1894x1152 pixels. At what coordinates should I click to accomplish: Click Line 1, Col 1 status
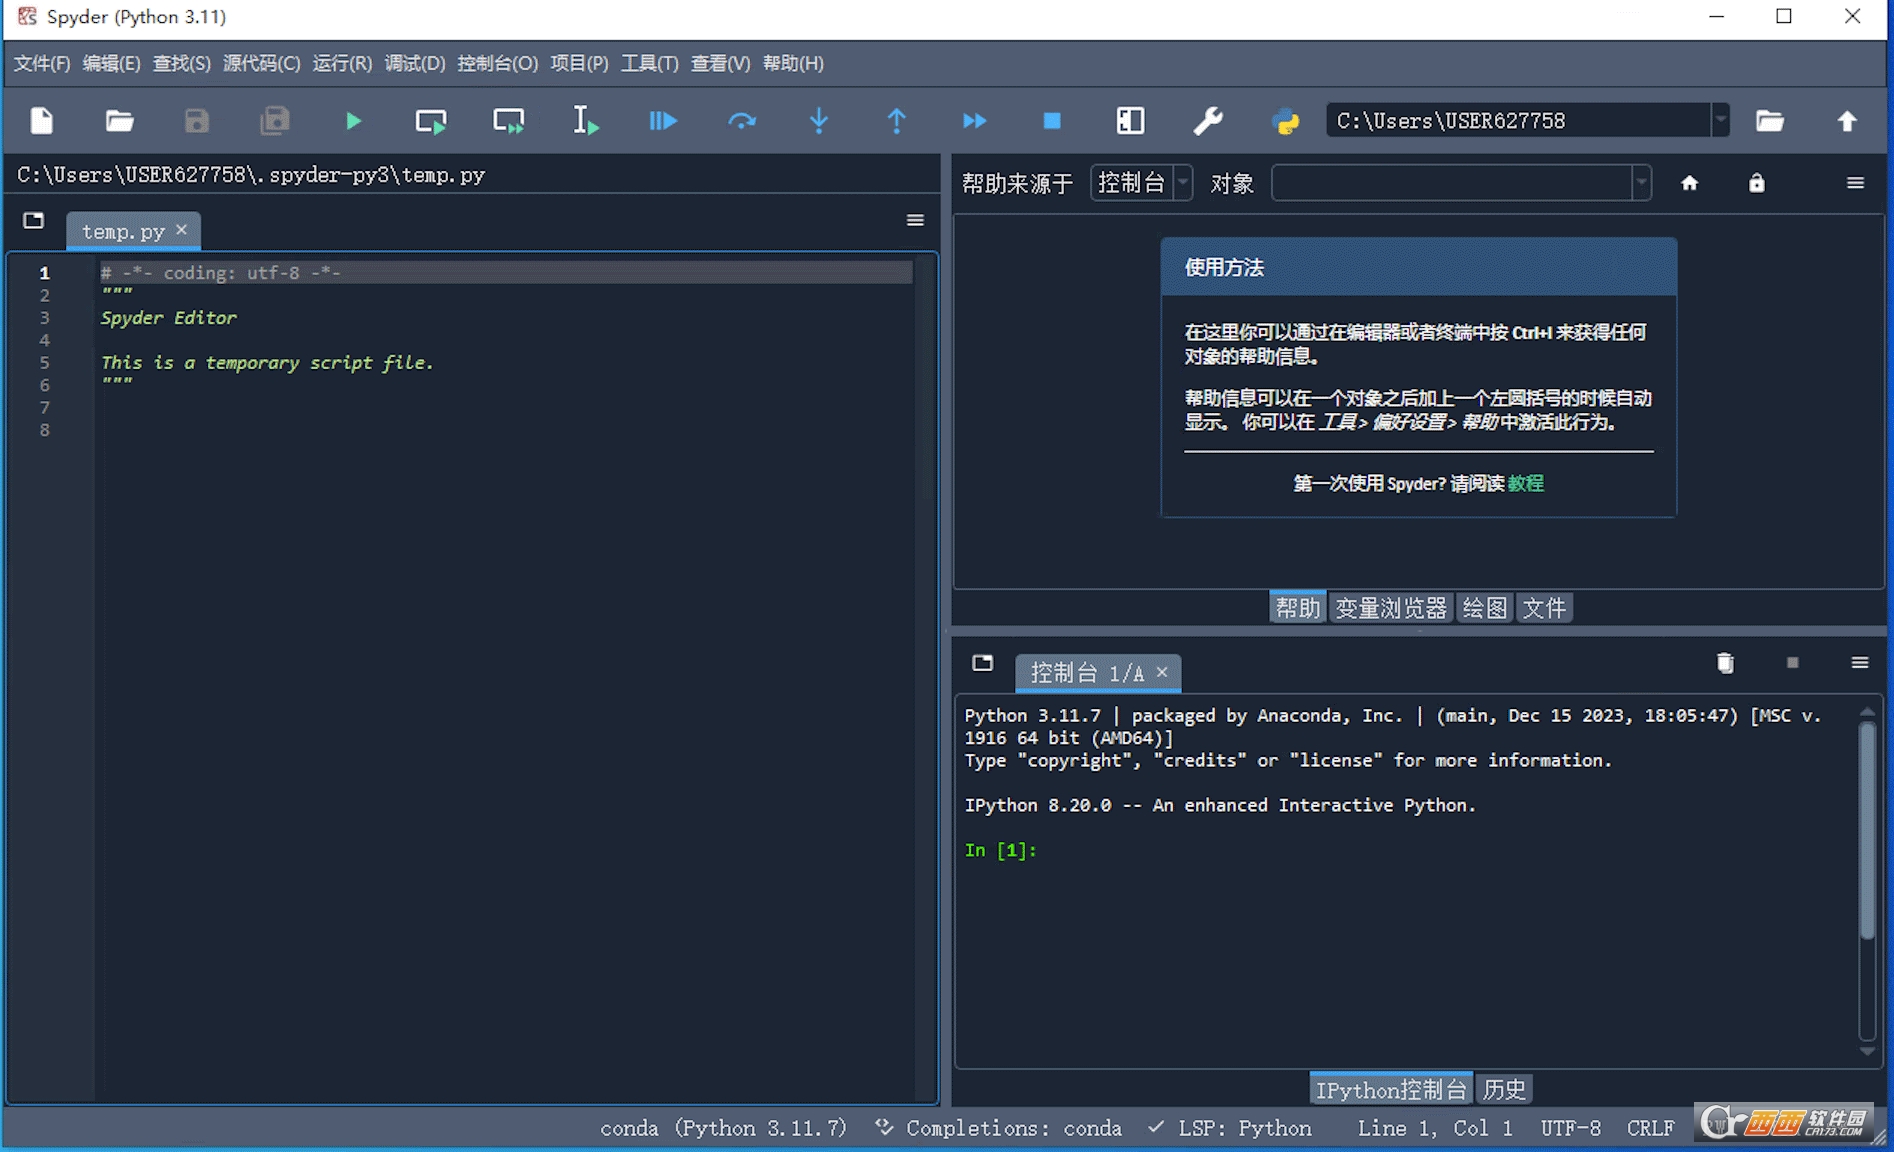pos(1435,1128)
